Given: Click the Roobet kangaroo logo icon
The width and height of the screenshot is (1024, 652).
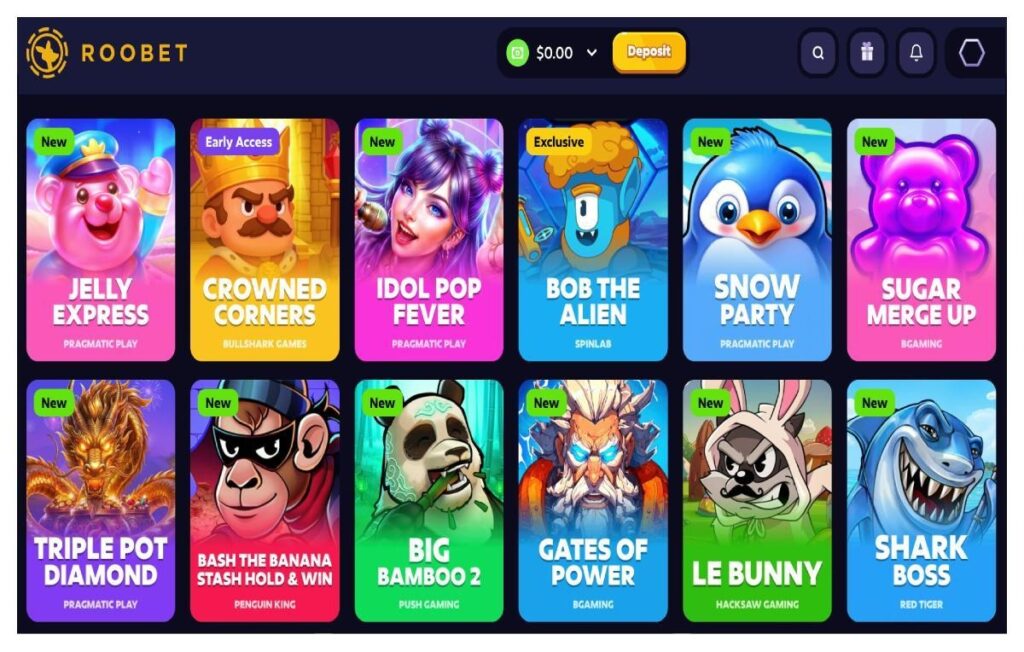Looking at the screenshot, I should [47, 53].
